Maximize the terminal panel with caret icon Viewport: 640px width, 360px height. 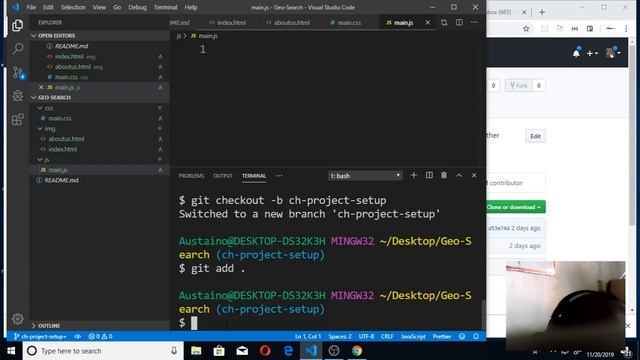coord(459,175)
